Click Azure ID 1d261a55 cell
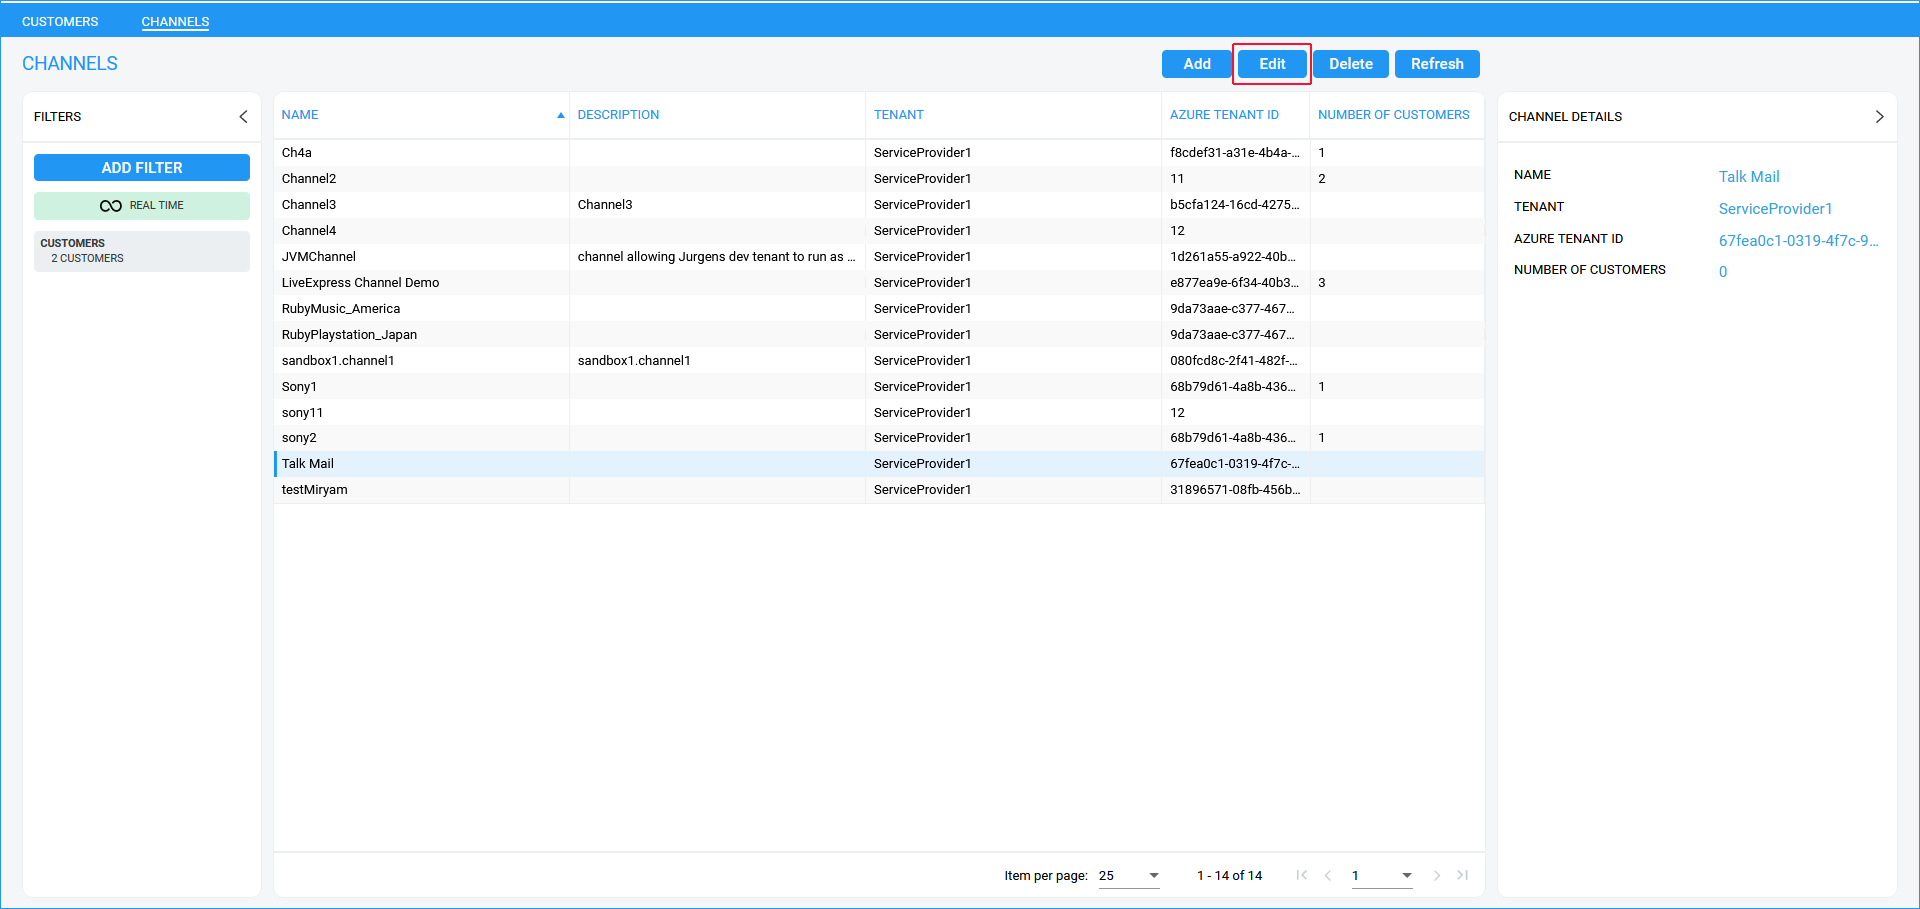Image resolution: width=1920 pixels, height=909 pixels. pyautogui.click(x=1233, y=257)
